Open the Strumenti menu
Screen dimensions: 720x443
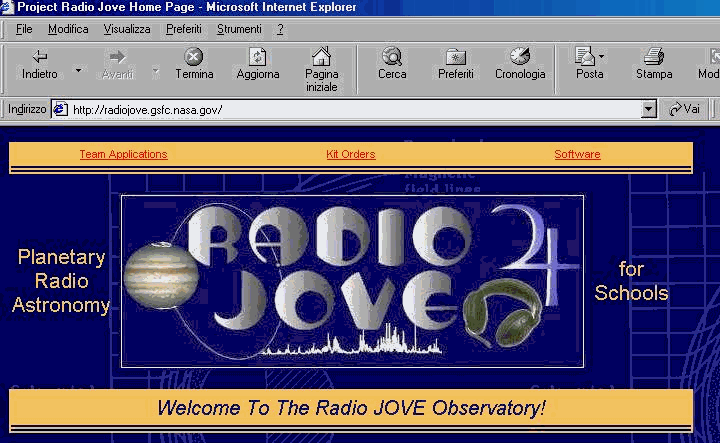point(239,29)
